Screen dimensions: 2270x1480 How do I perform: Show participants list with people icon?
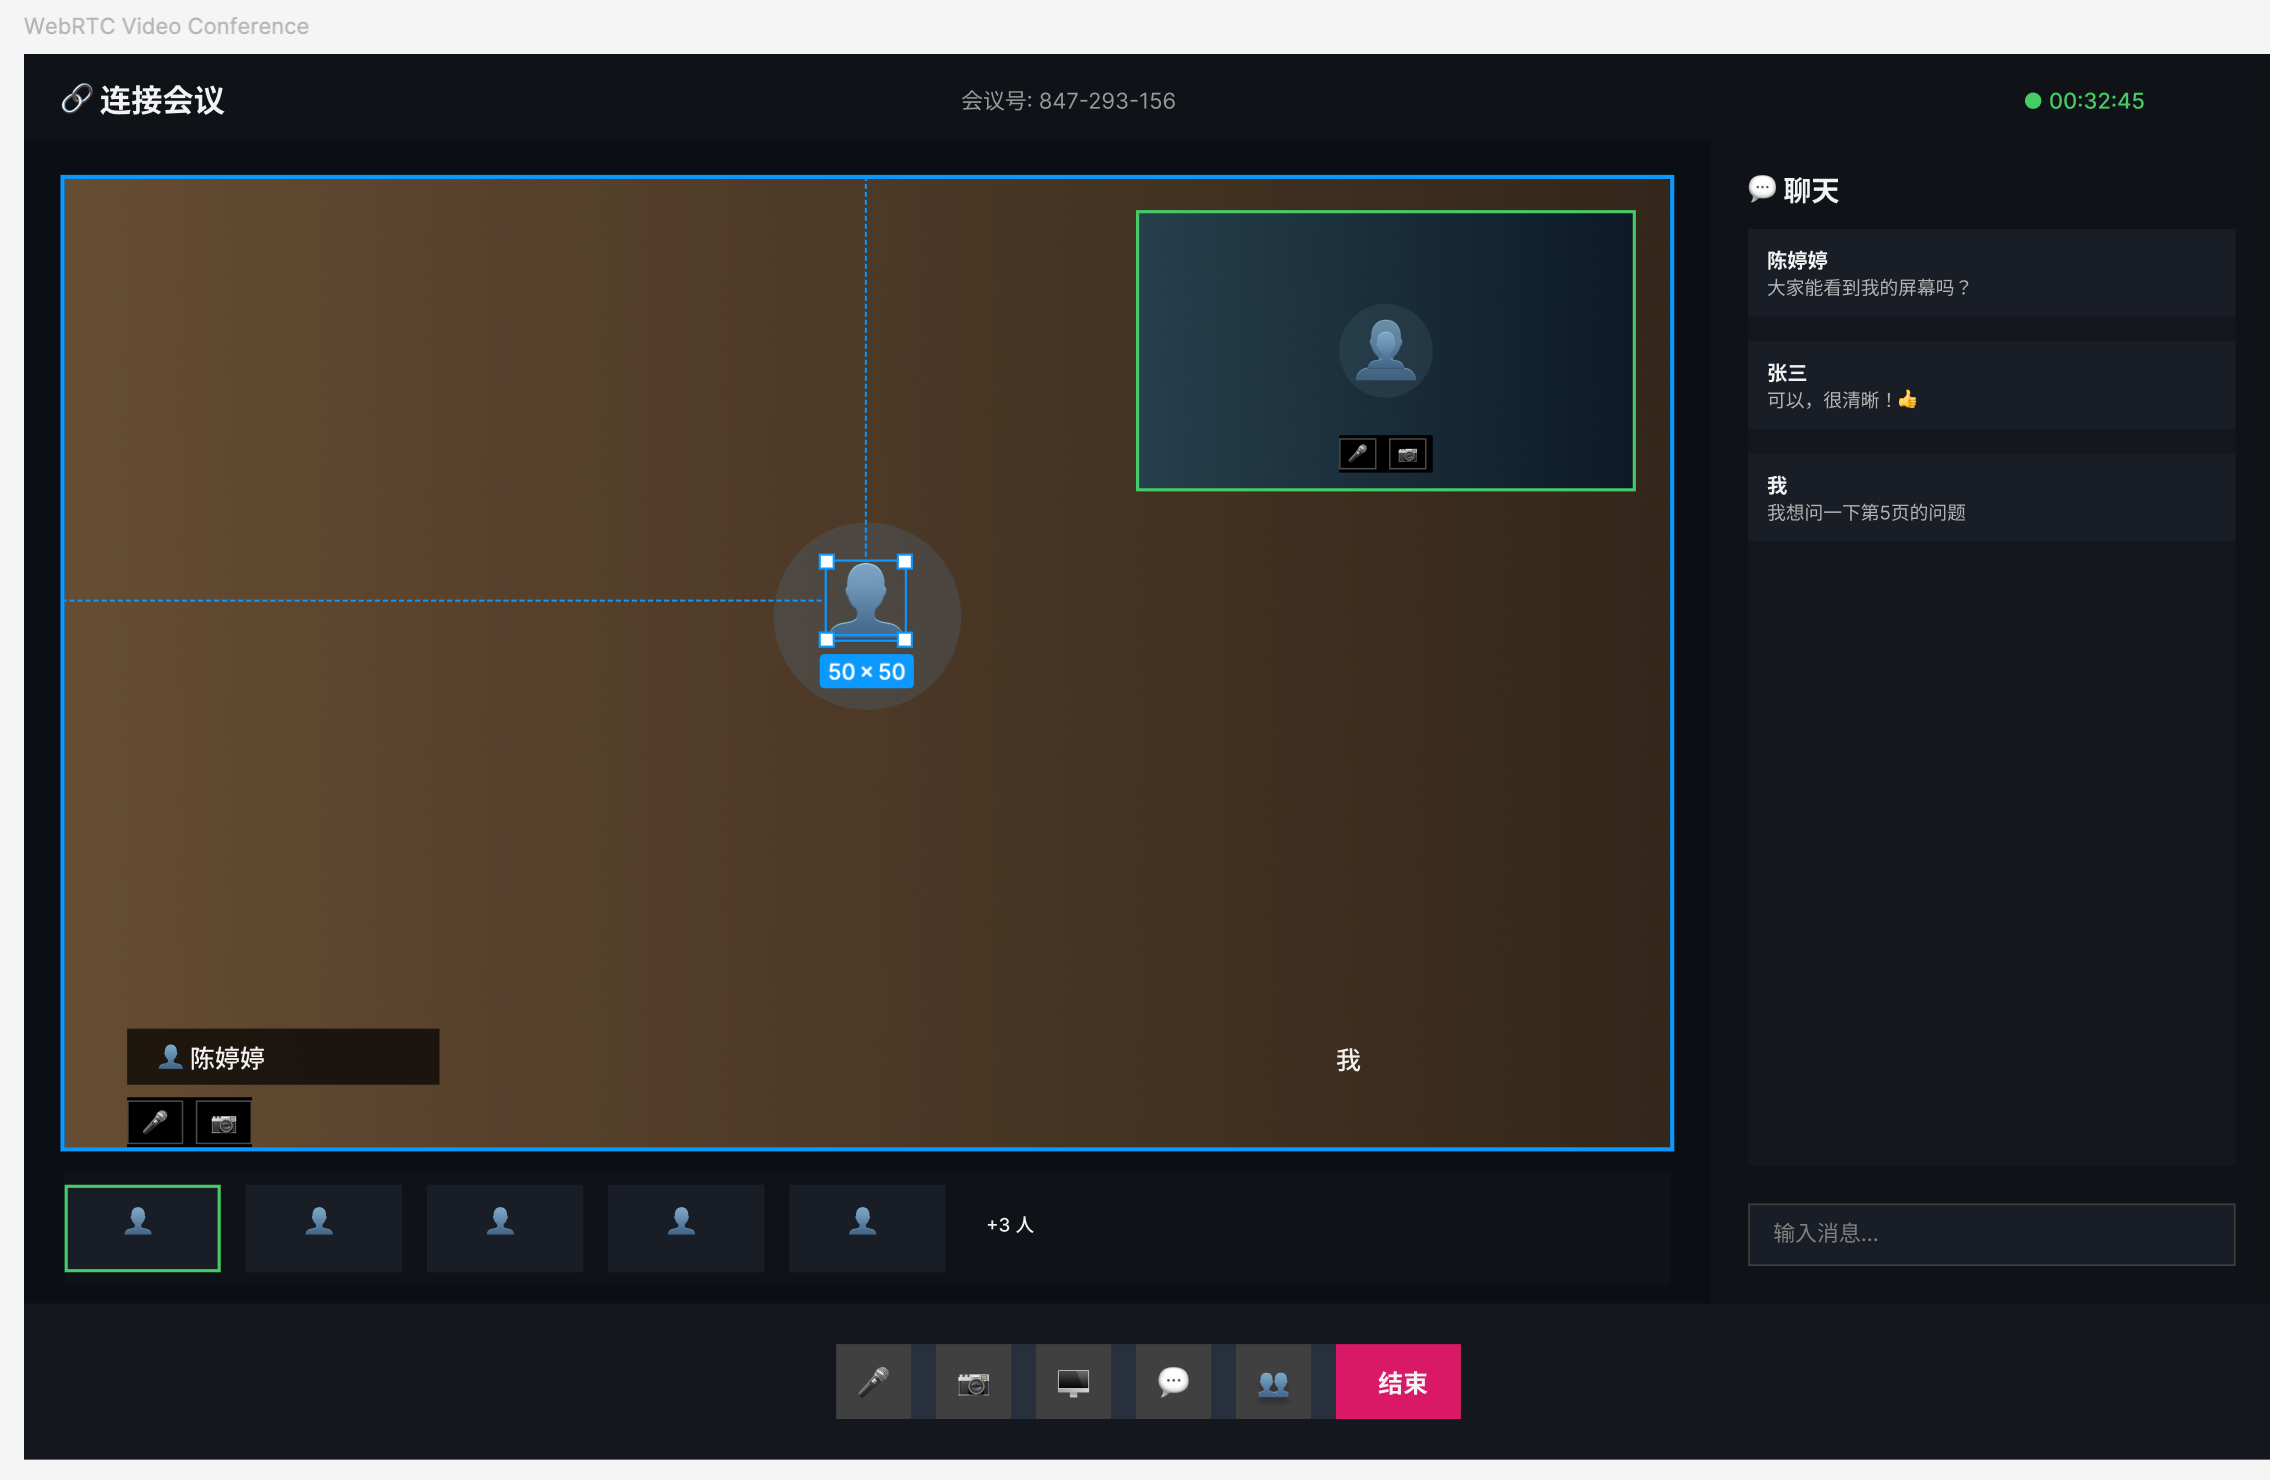tap(1273, 1382)
